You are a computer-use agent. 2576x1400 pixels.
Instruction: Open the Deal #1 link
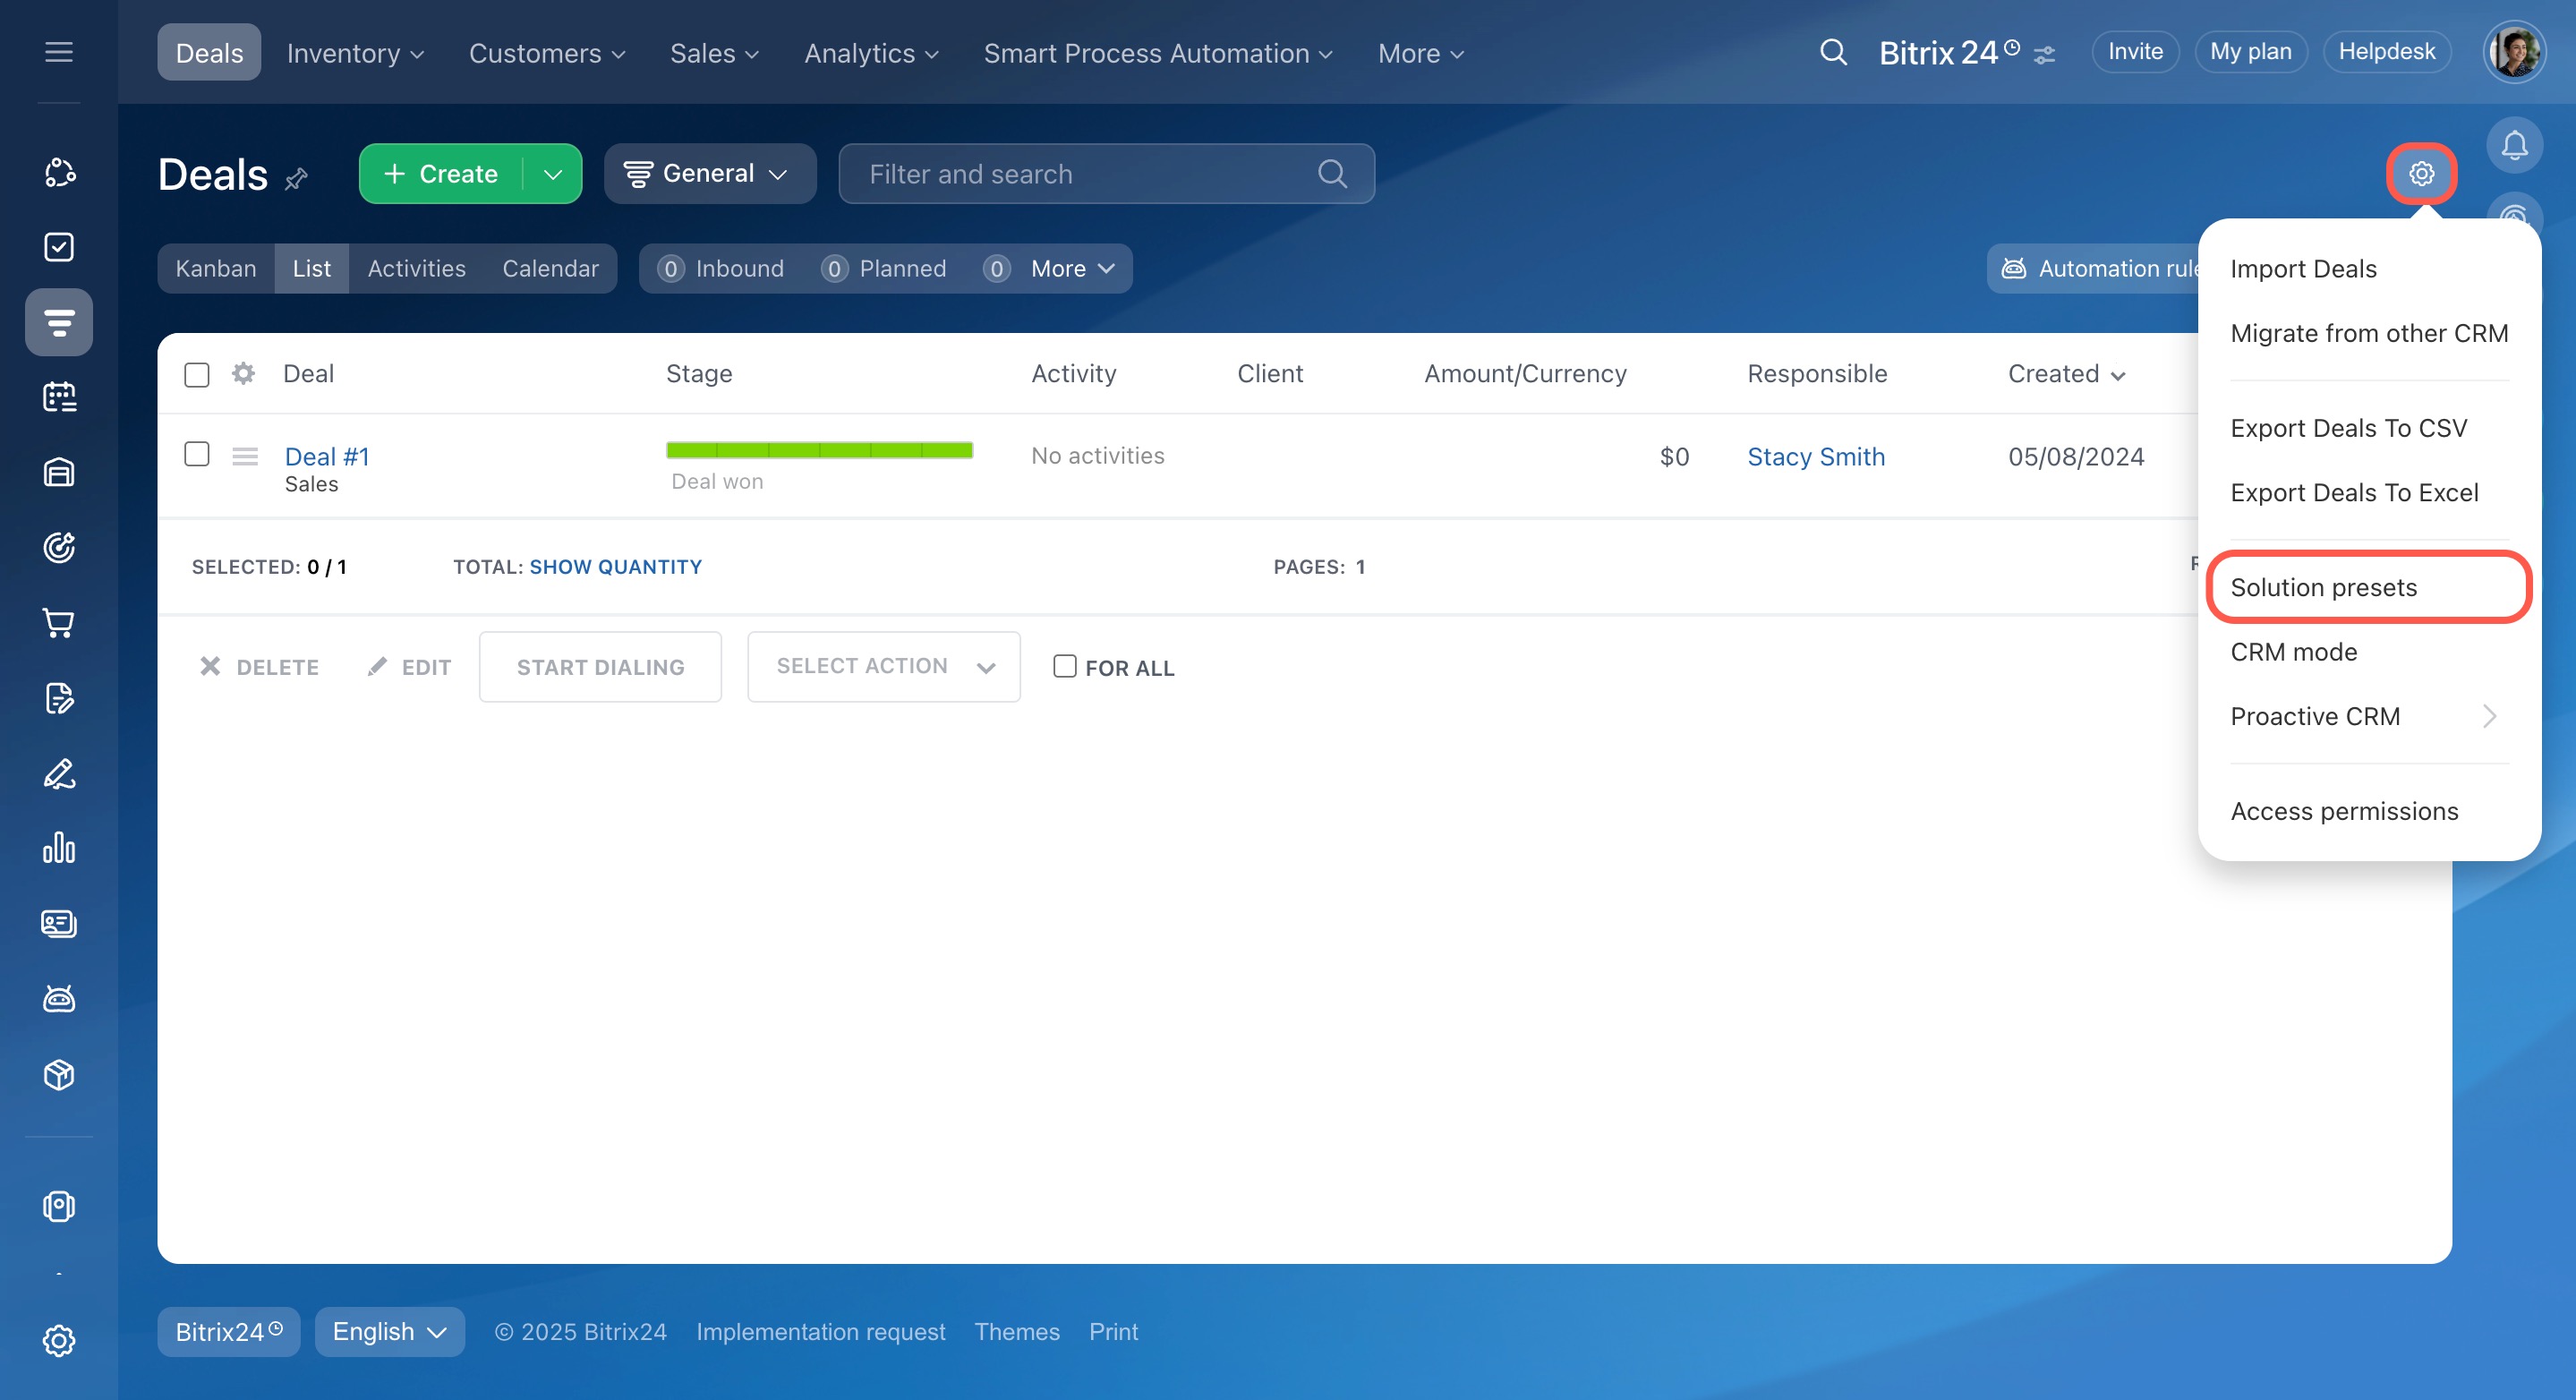pos(327,457)
